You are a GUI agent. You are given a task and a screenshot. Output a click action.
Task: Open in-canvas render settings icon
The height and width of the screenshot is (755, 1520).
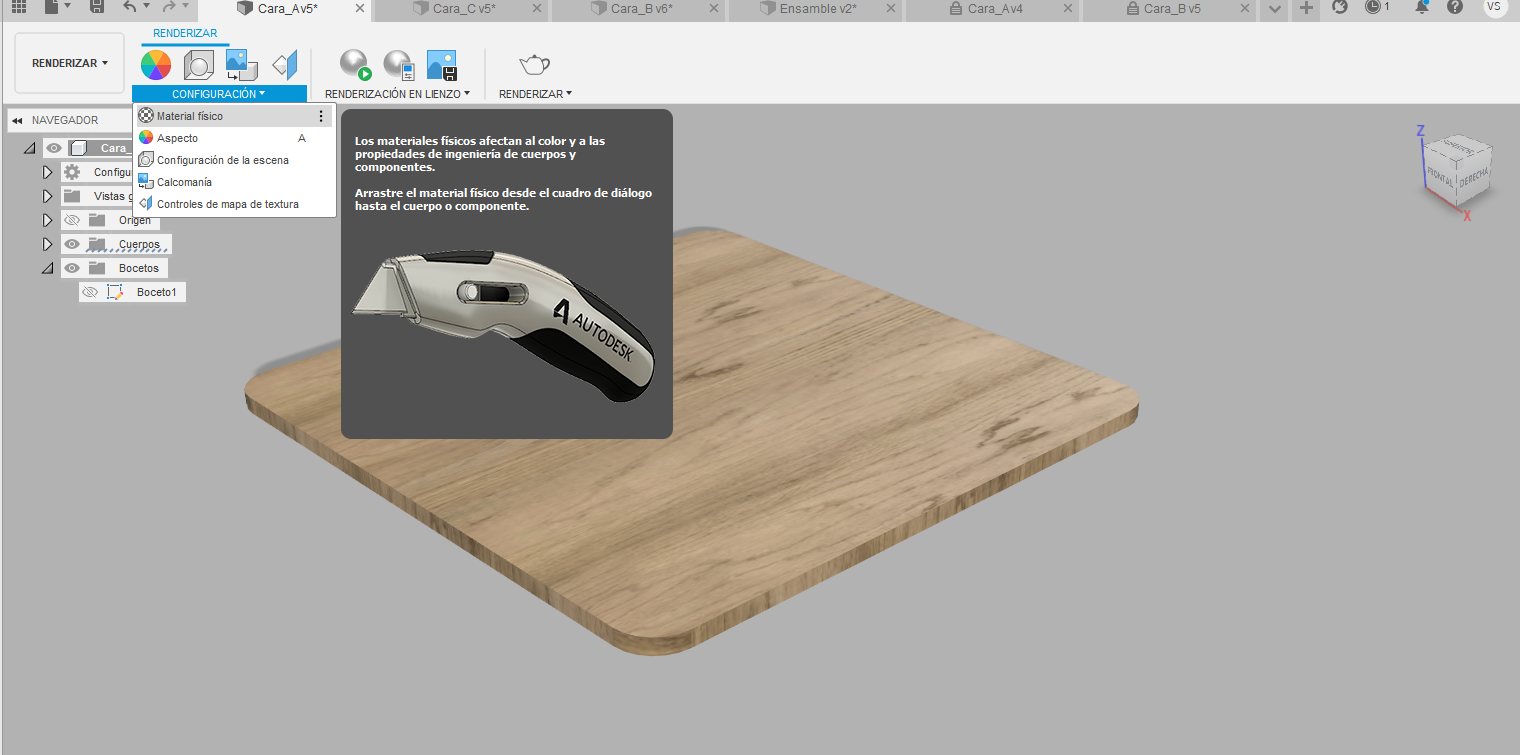[x=399, y=65]
